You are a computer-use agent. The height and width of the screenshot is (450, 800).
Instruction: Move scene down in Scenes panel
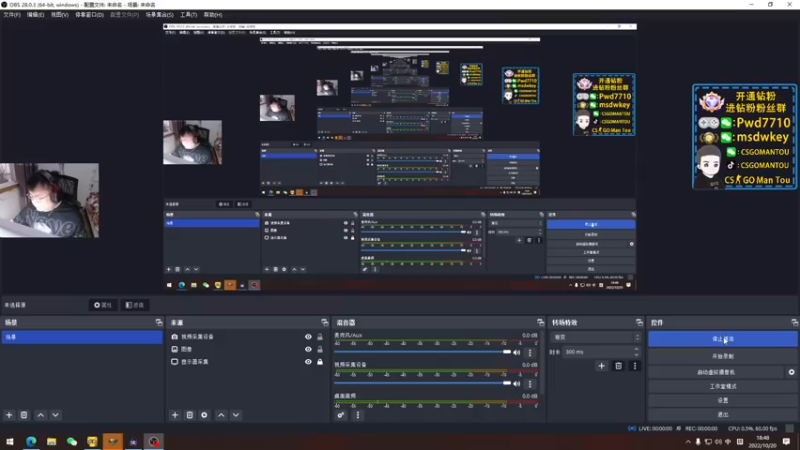pos(55,415)
